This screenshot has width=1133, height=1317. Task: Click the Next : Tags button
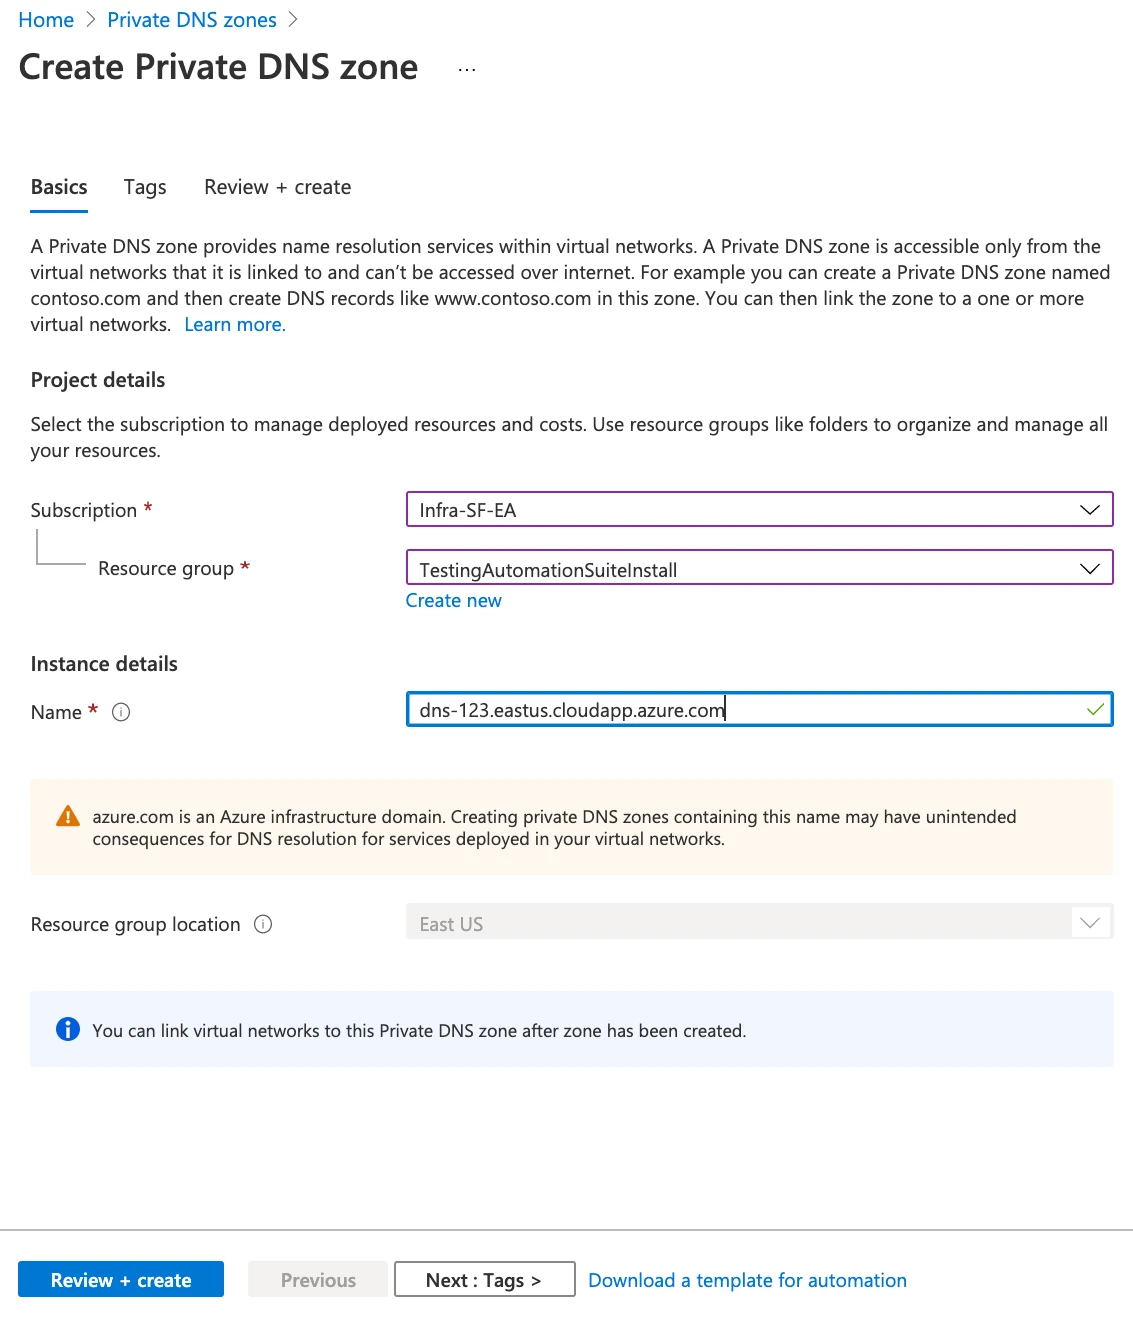click(485, 1279)
